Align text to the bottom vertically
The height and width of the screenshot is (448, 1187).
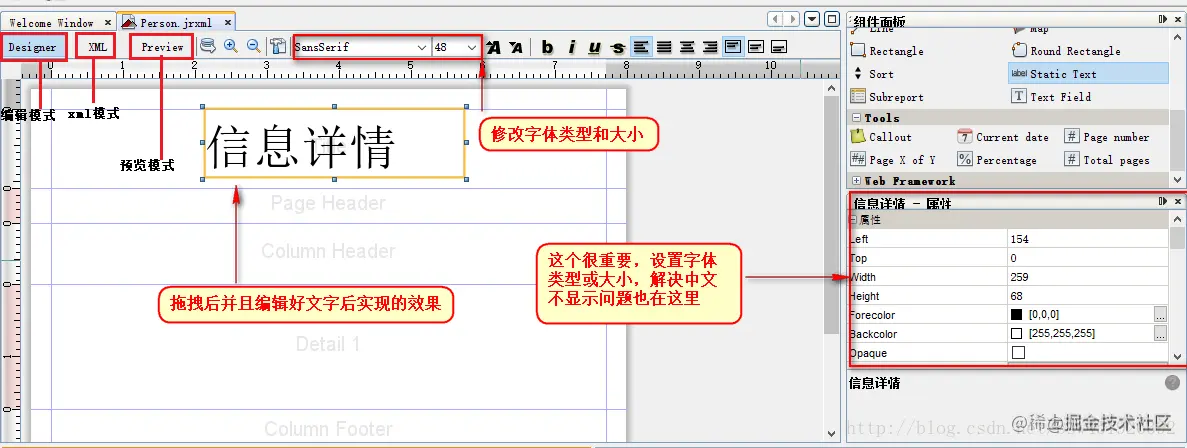pyautogui.click(x=778, y=47)
